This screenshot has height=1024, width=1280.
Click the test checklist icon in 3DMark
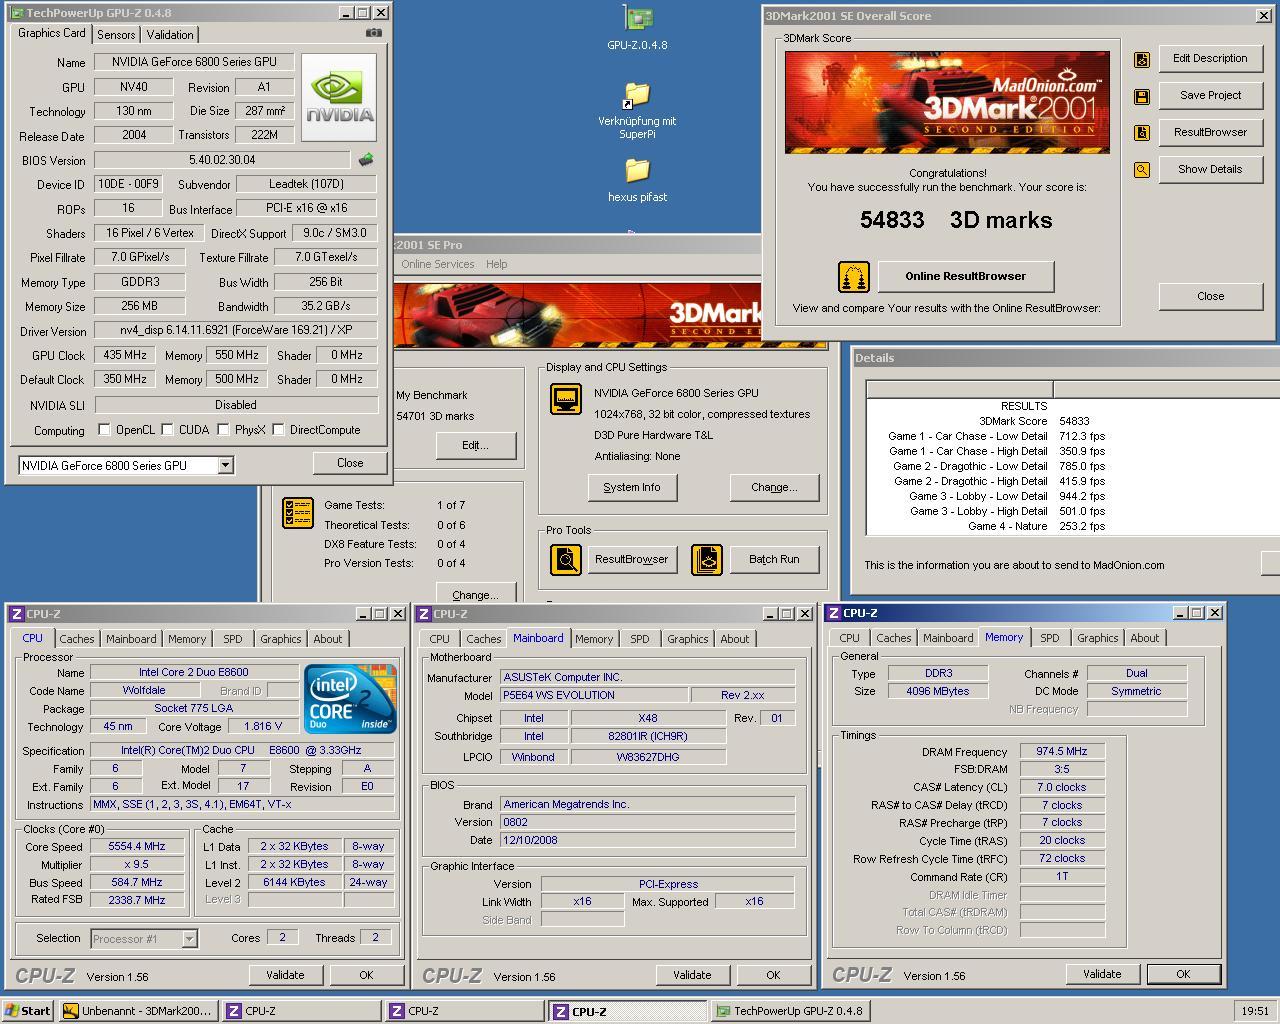click(x=298, y=513)
